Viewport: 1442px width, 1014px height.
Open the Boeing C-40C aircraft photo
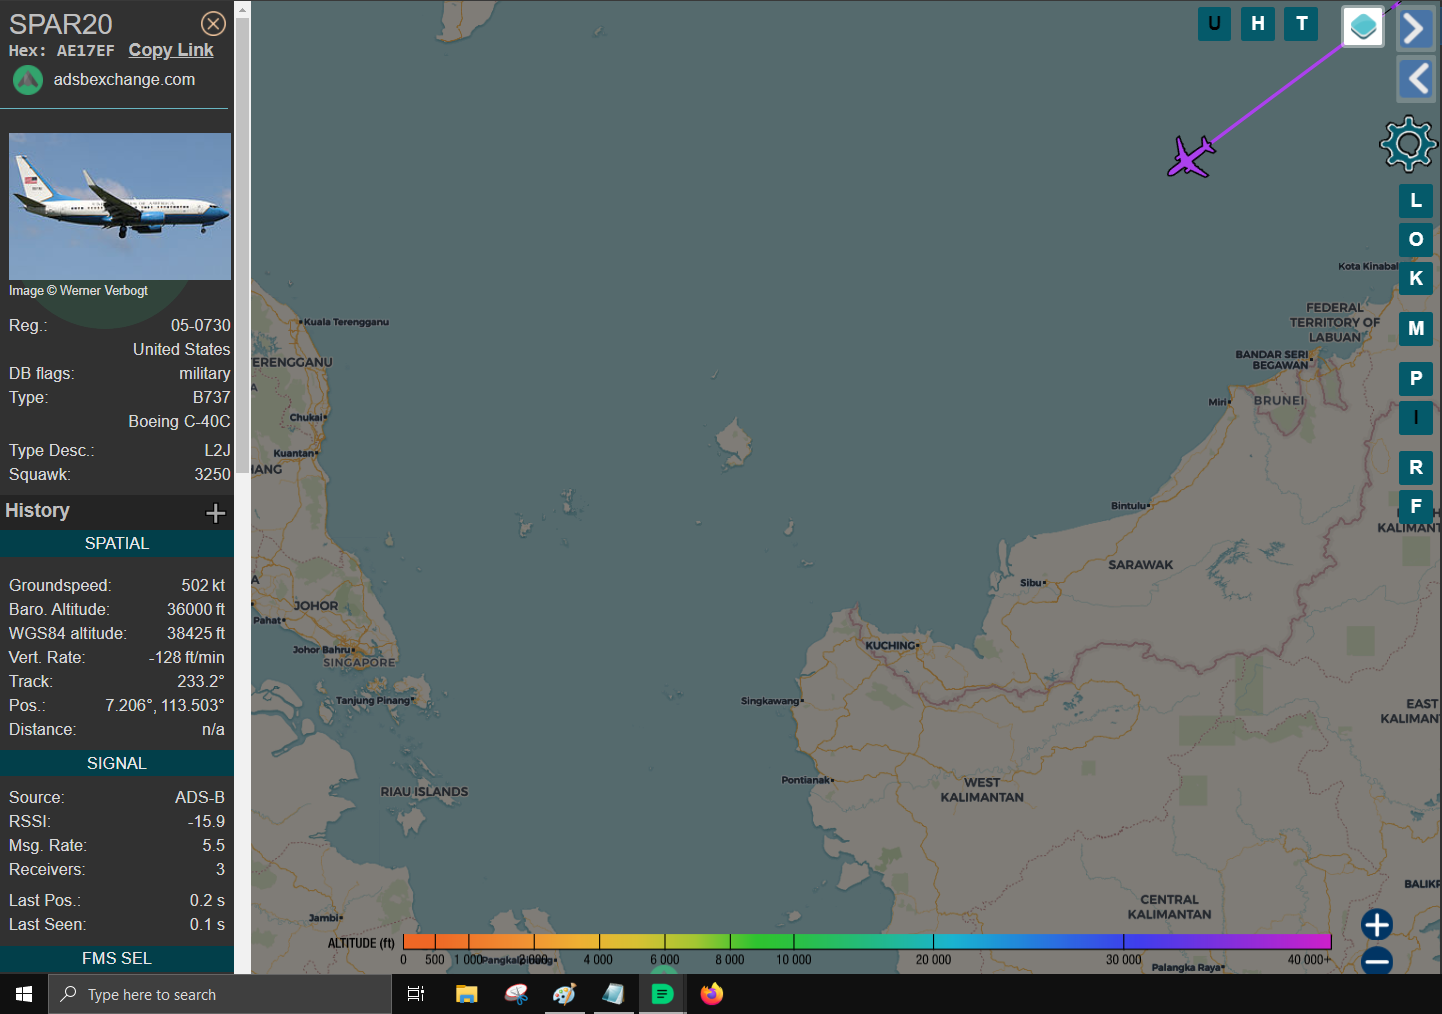click(120, 206)
